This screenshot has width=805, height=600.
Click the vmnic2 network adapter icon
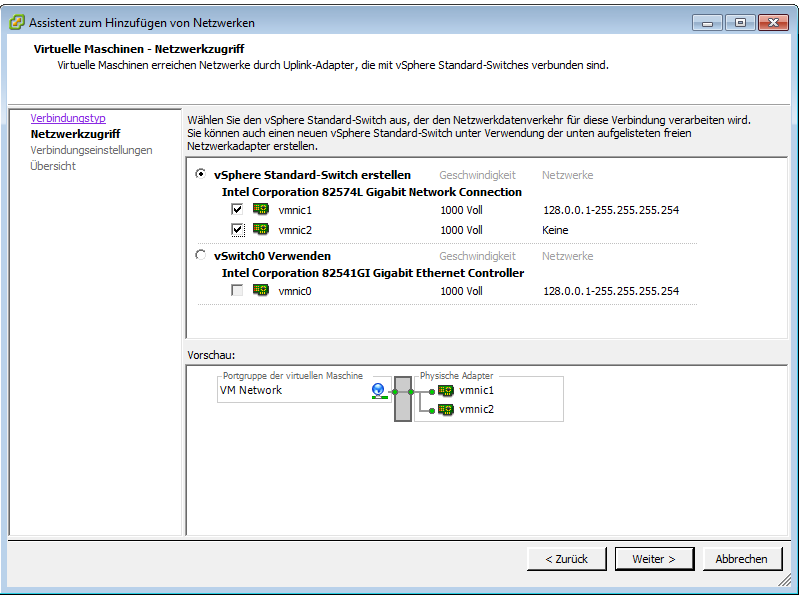point(260,229)
